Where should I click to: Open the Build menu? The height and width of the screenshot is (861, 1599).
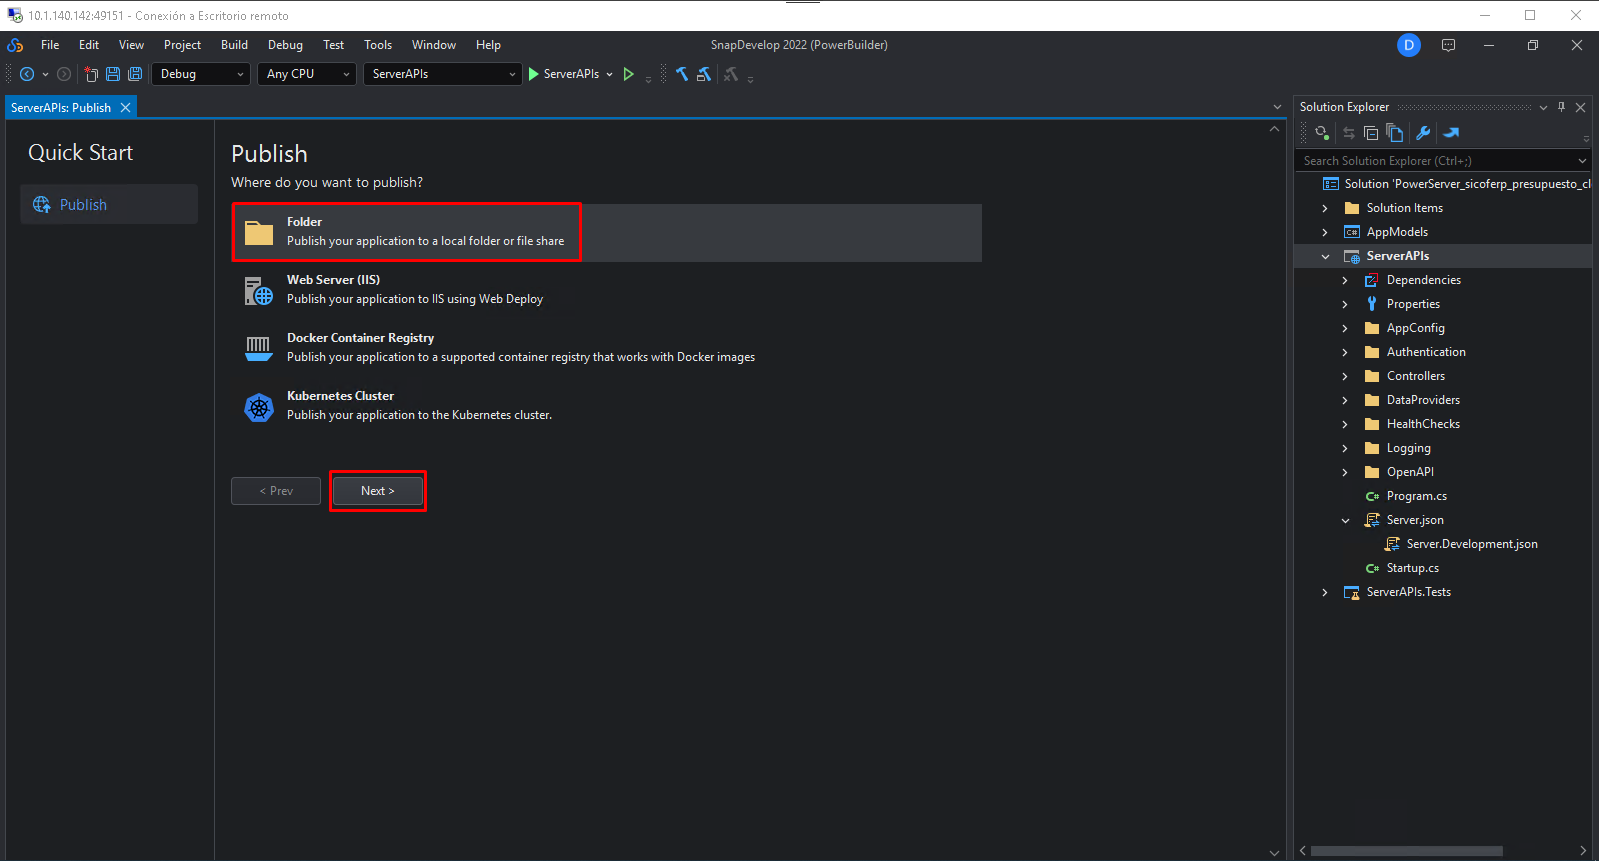point(234,45)
